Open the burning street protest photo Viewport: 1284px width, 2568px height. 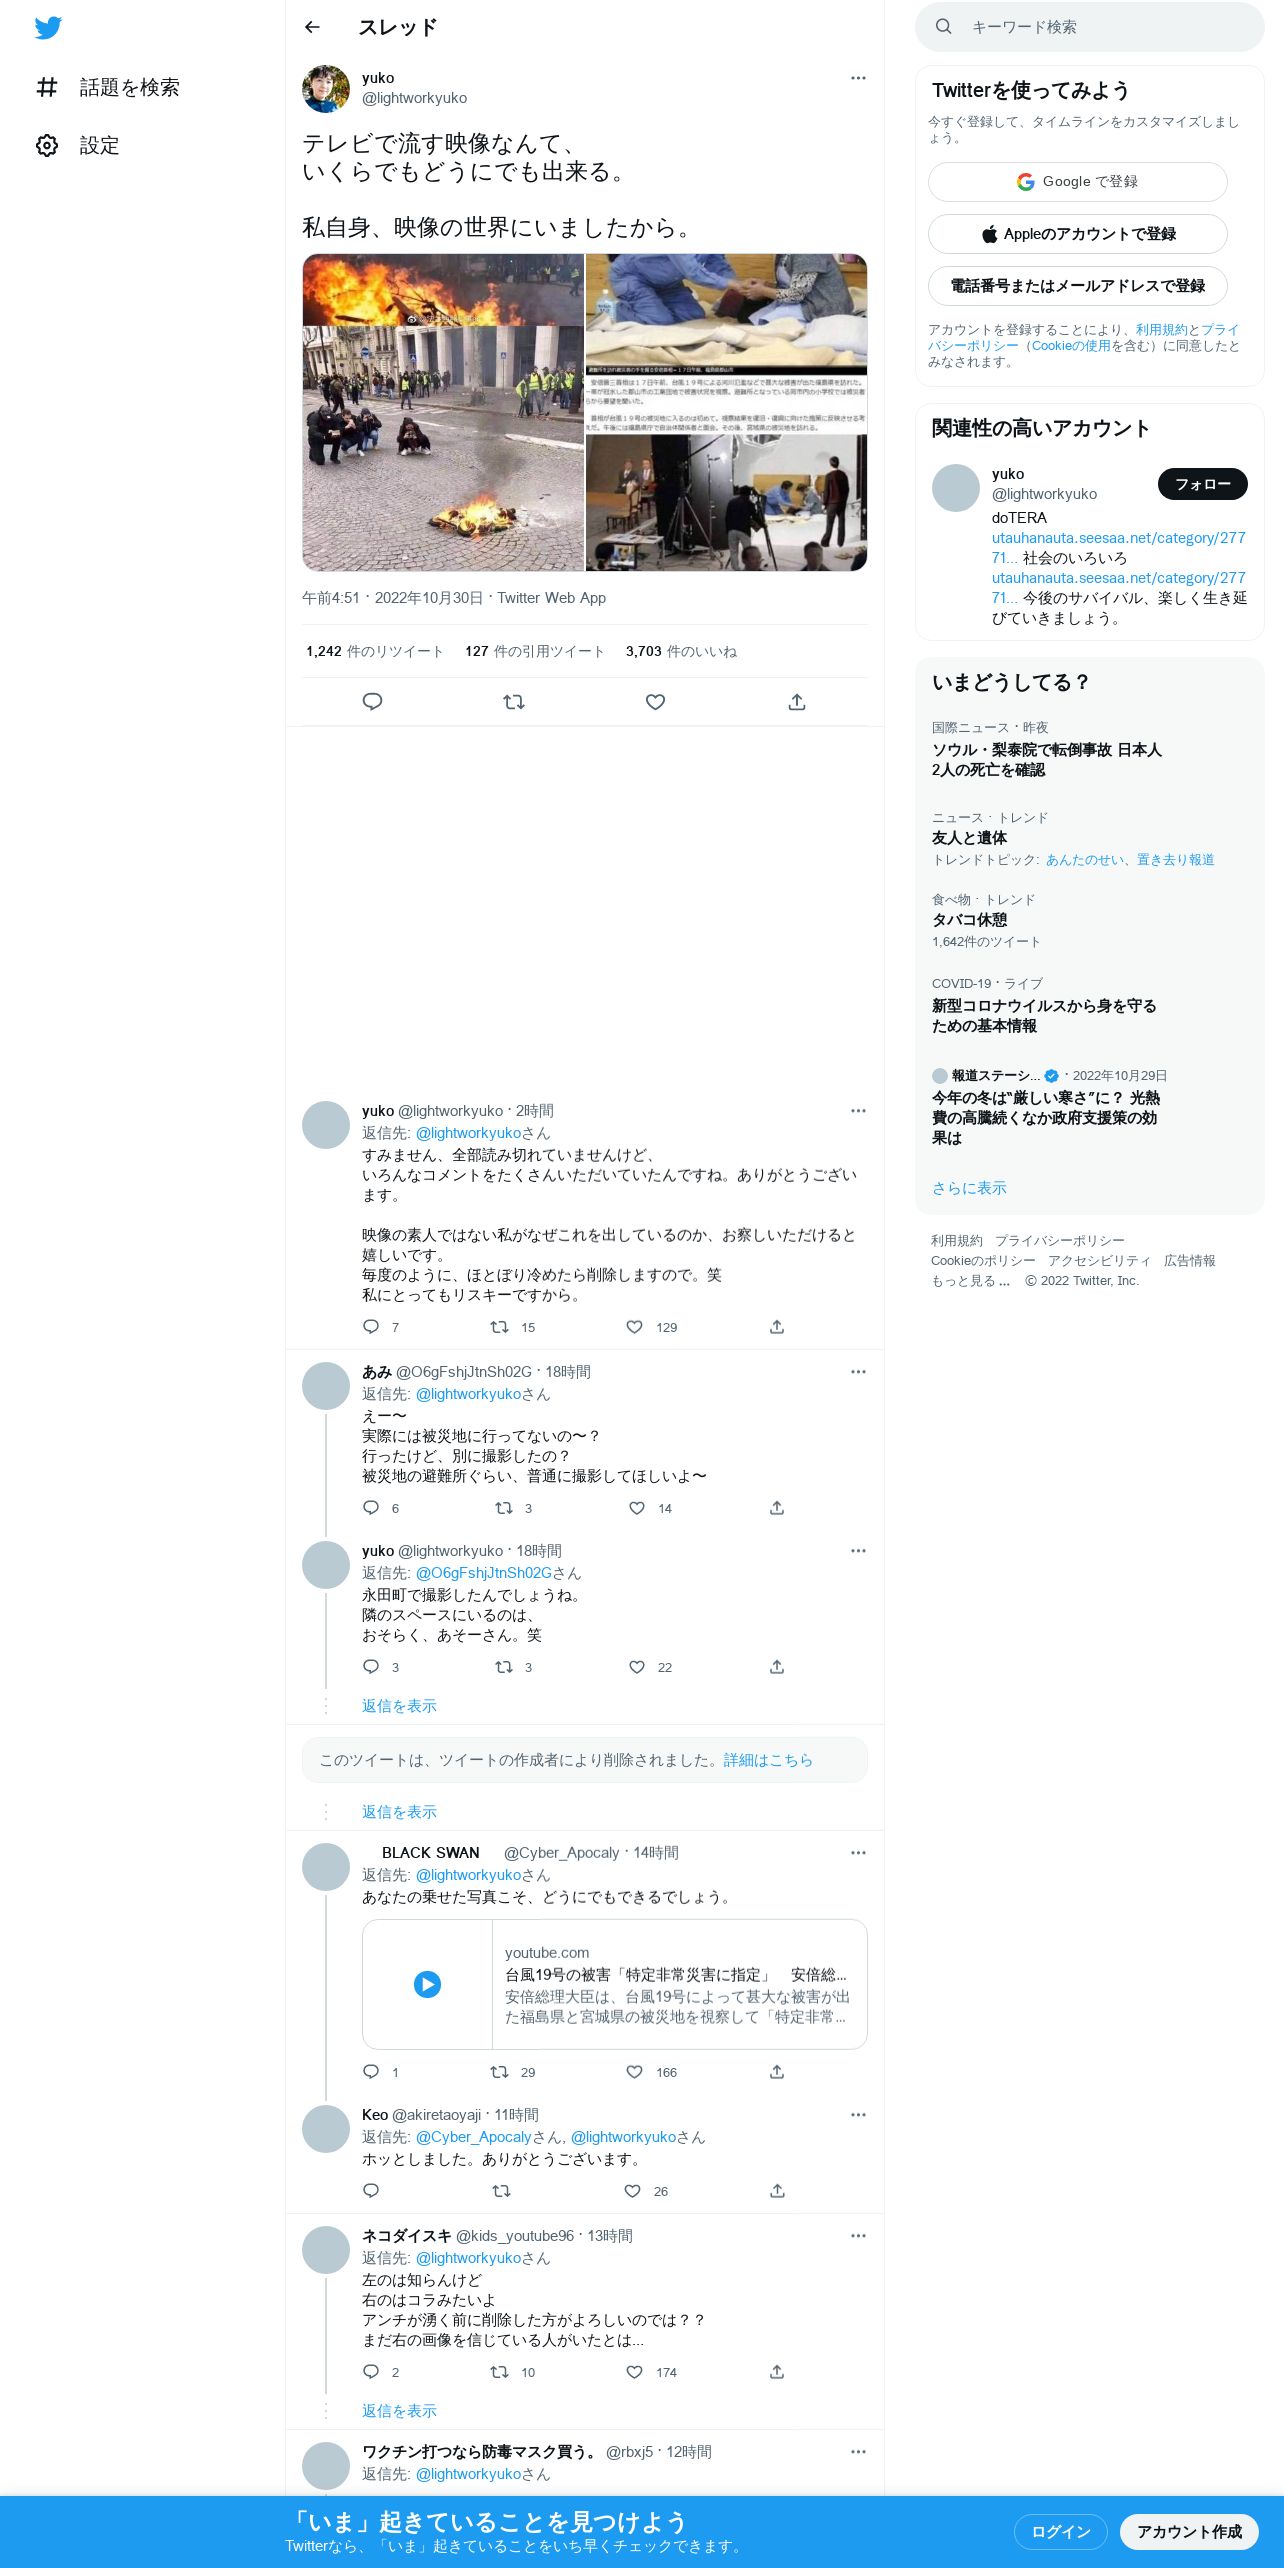[443, 412]
